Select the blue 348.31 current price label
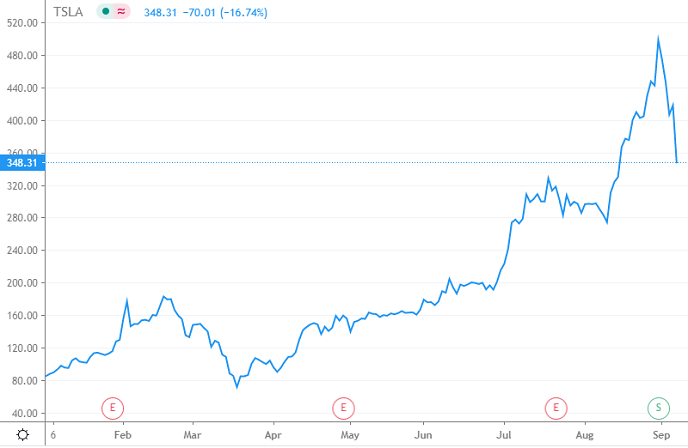688x448 pixels. pyautogui.click(x=22, y=163)
